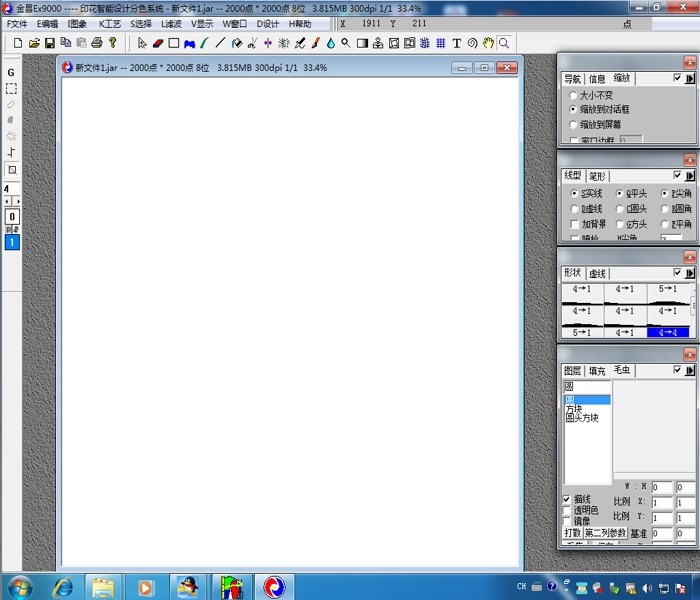The width and height of the screenshot is (700, 600).
Task: Select the straight line tool
Action: (x=220, y=43)
